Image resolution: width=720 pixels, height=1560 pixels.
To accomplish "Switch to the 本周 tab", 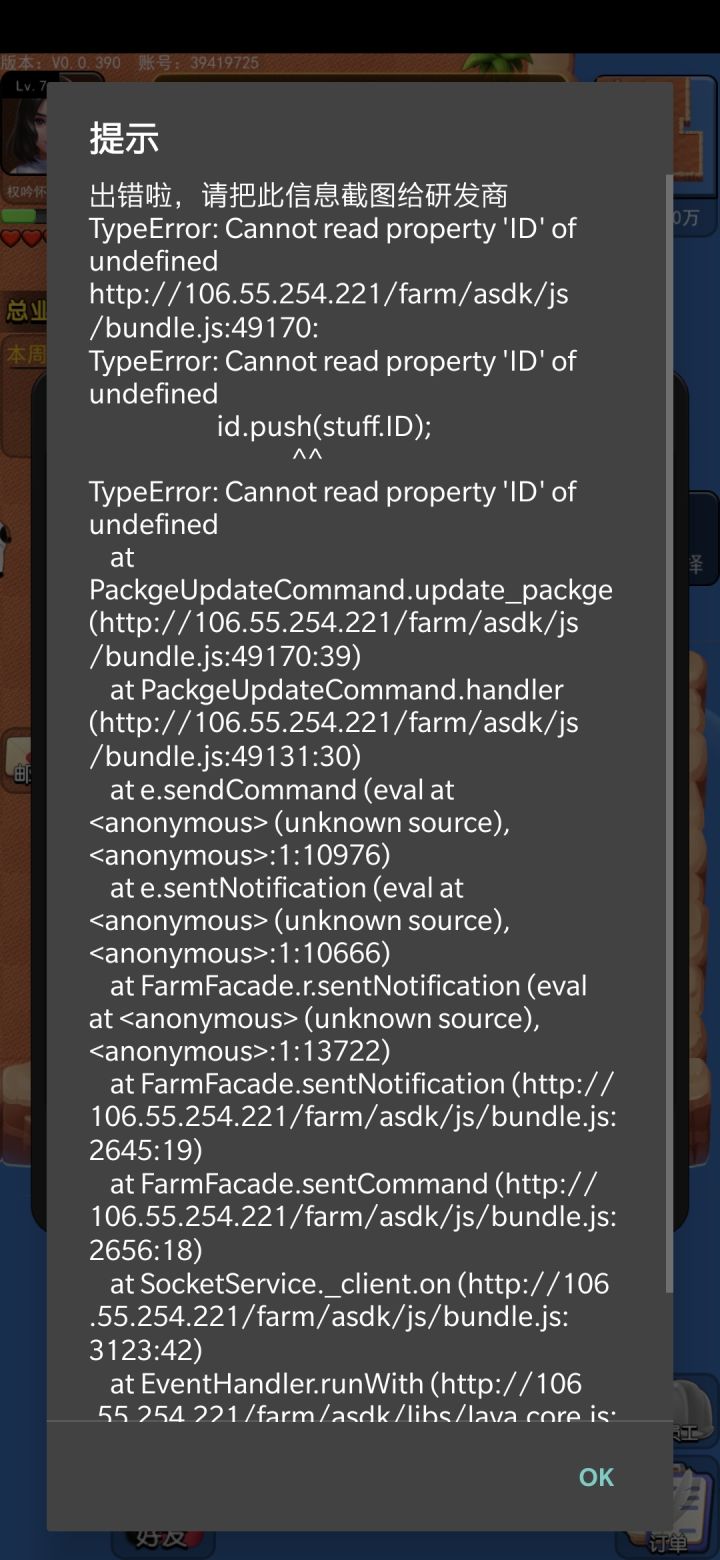I will [x=24, y=354].
